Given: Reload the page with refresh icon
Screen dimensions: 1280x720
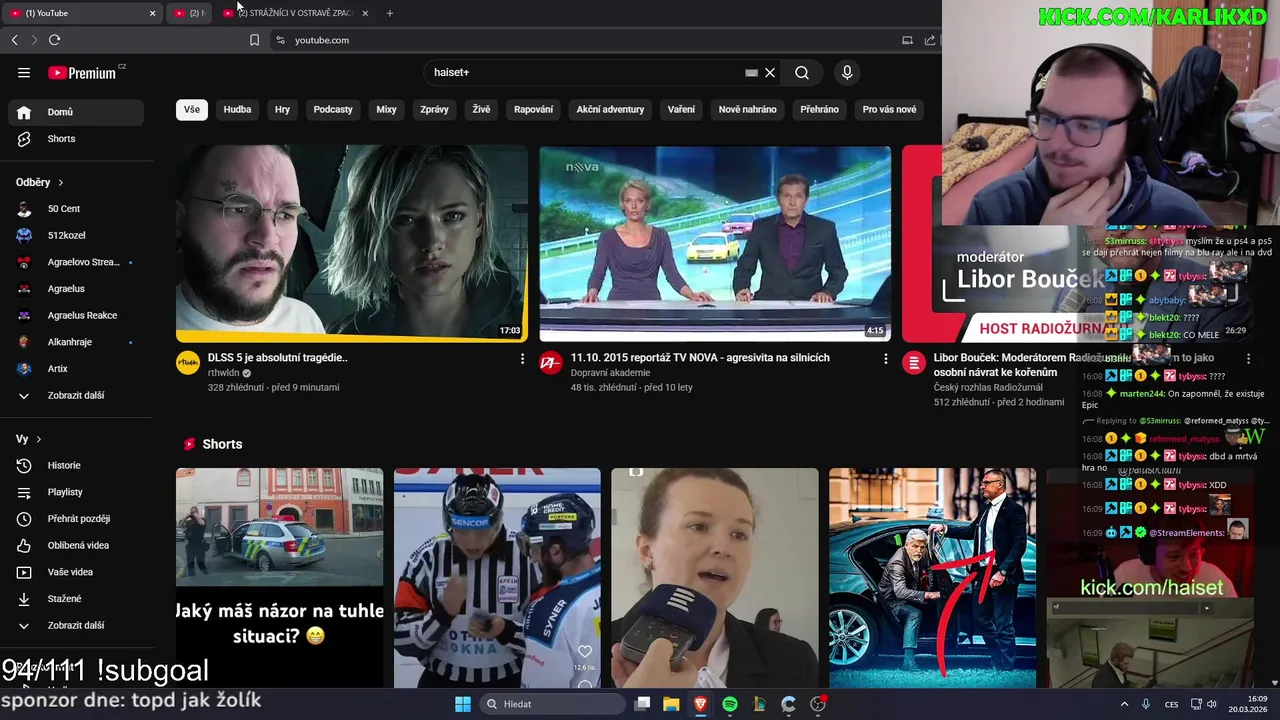Looking at the screenshot, I should click(54, 40).
